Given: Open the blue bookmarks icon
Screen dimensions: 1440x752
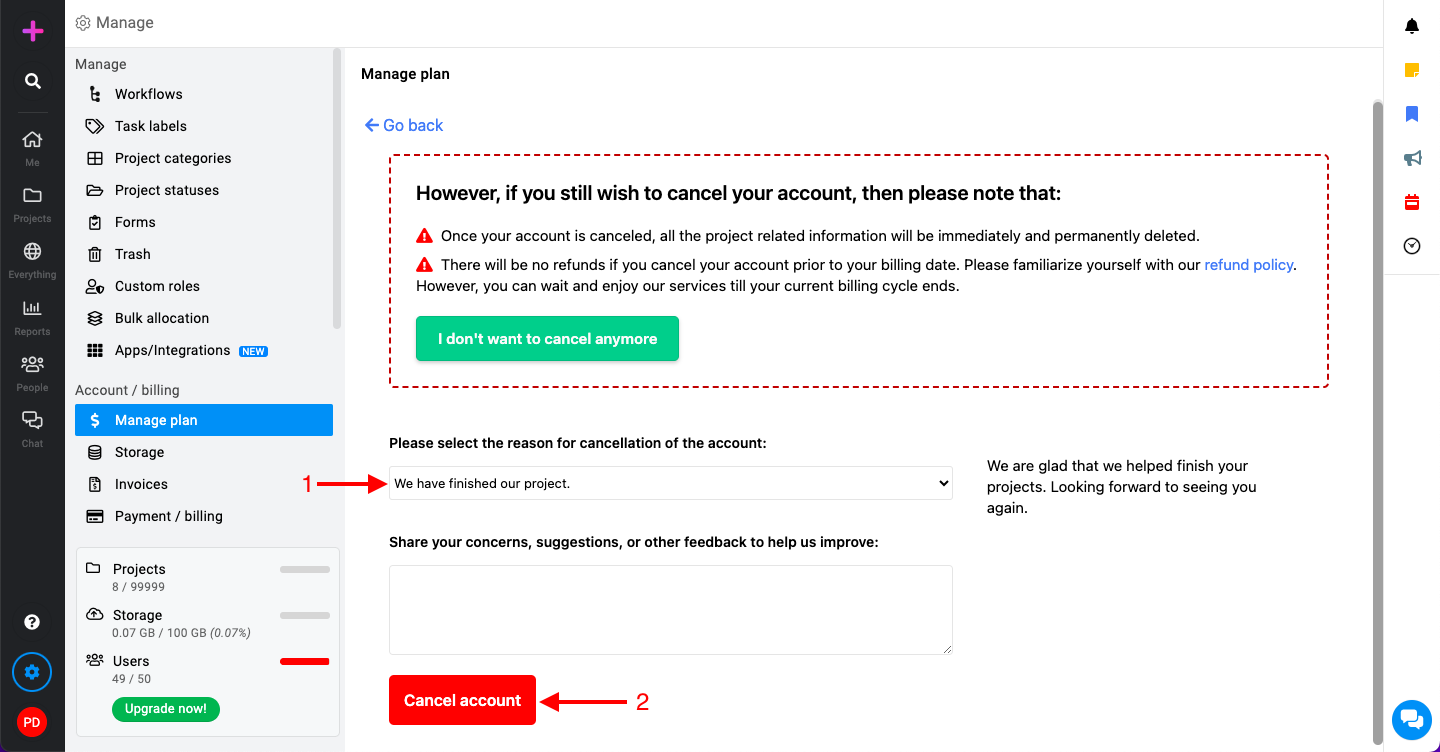Looking at the screenshot, I should tap(1412, 114).
